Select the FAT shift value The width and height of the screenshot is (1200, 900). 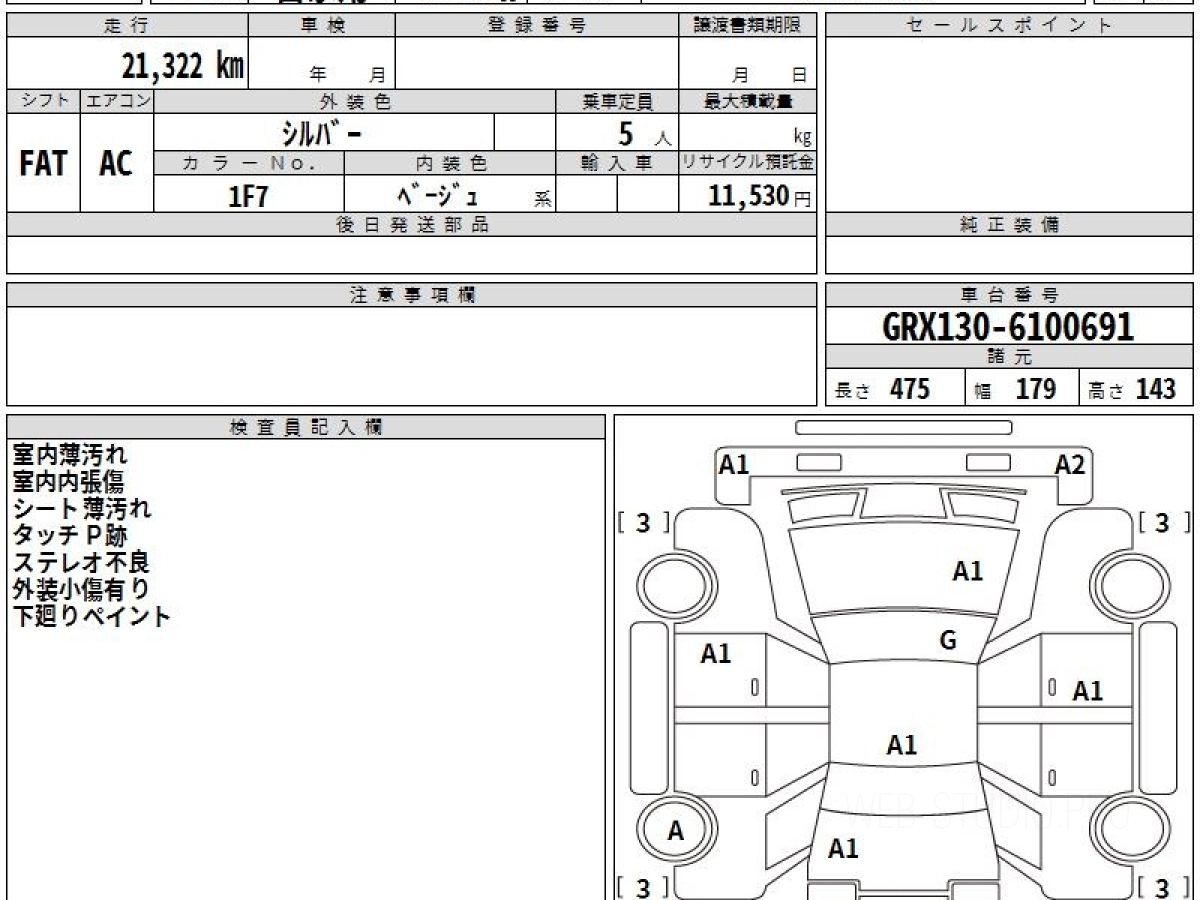[43, 163]
